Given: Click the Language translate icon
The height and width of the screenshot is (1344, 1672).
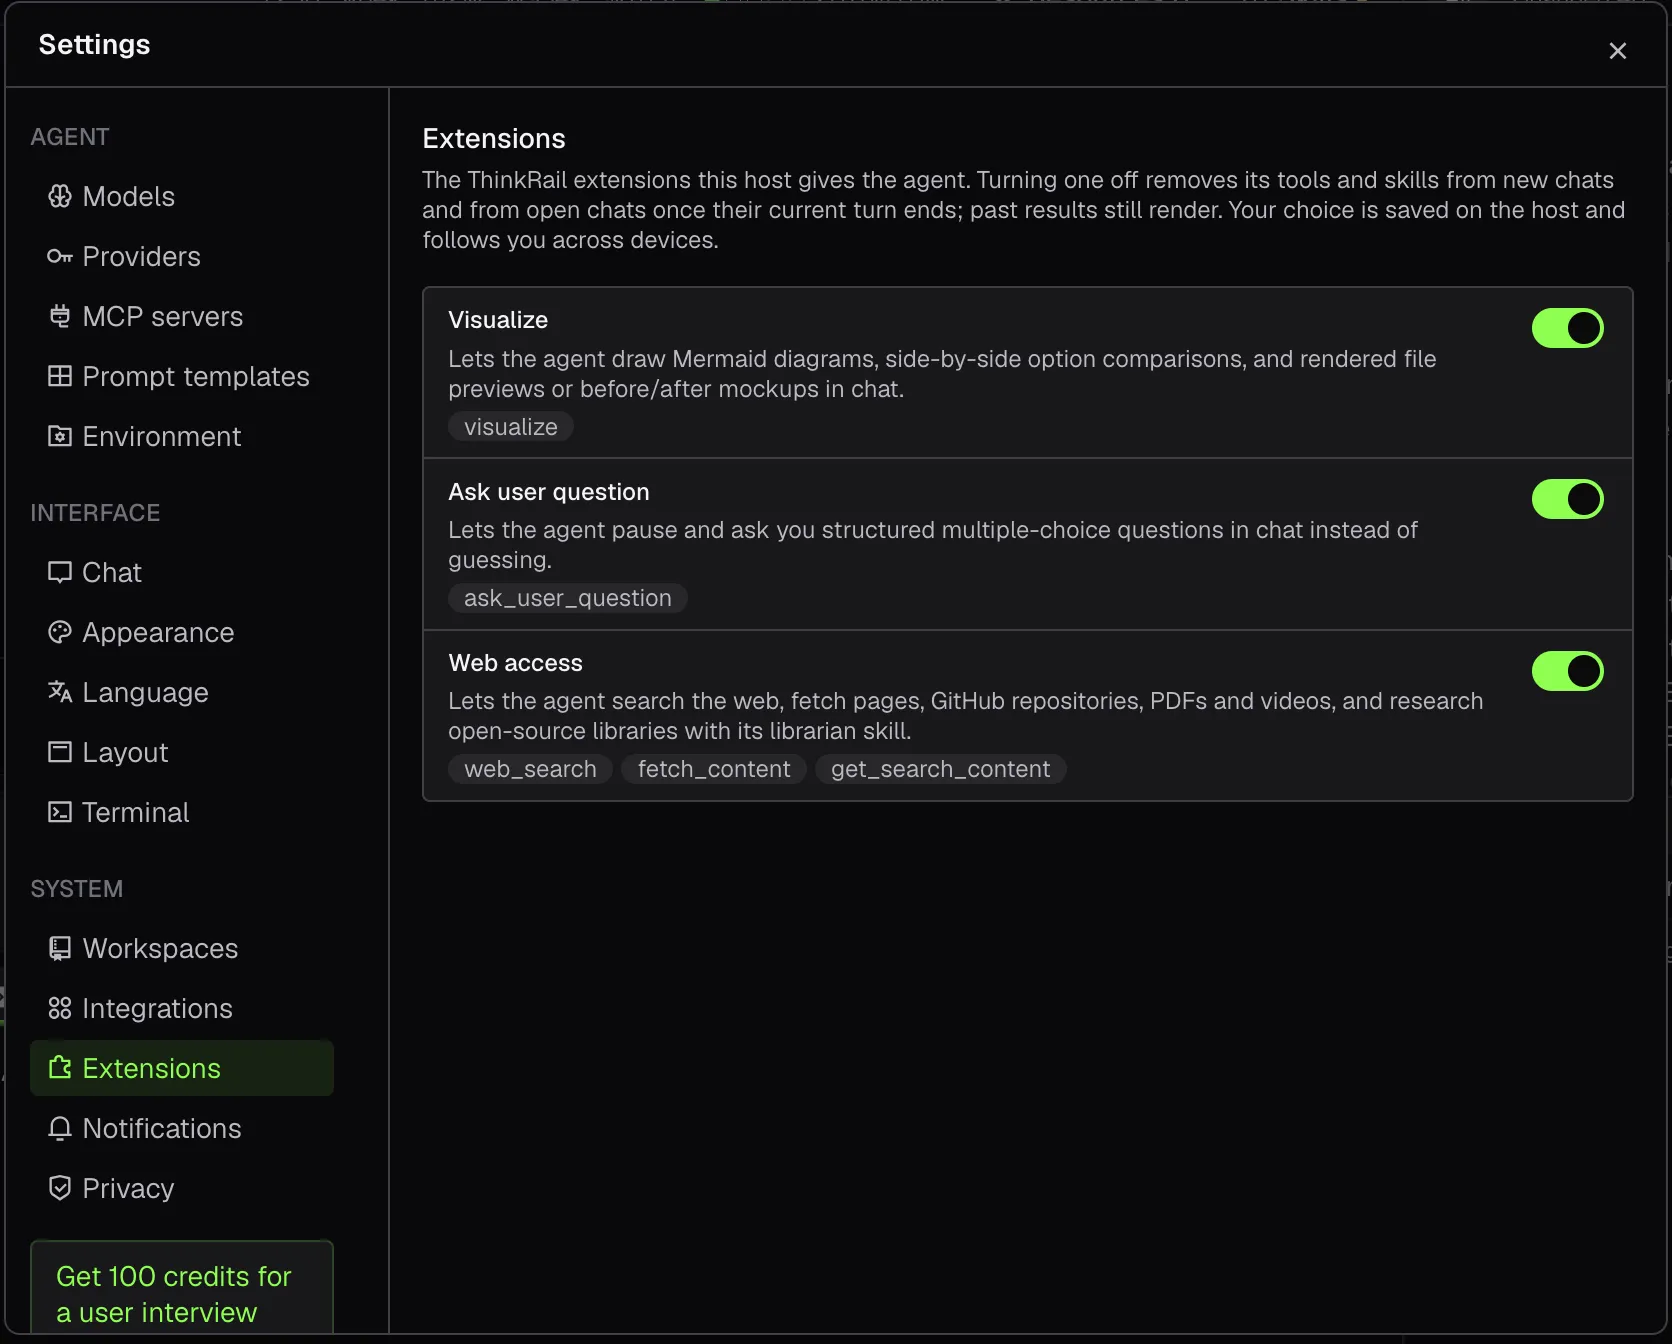Looking at the screenshot, I should 60,692.
